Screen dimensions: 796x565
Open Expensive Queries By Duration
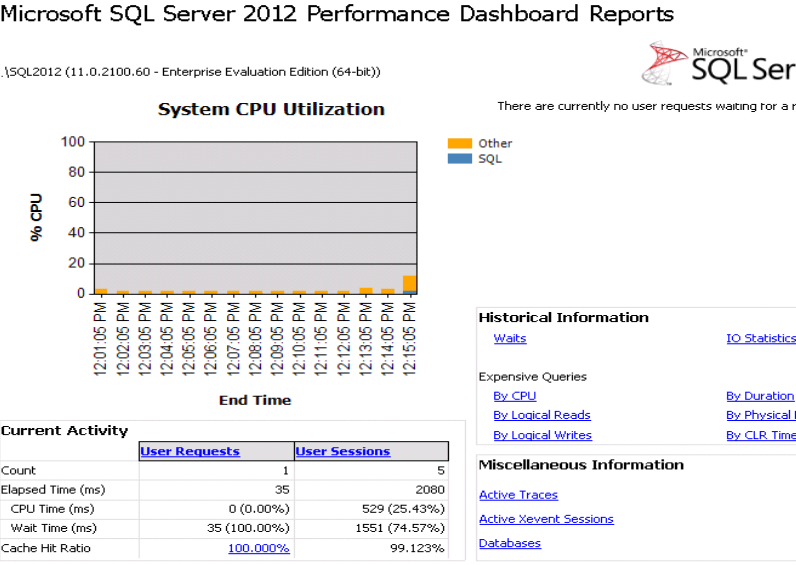(x=760, y=396)
